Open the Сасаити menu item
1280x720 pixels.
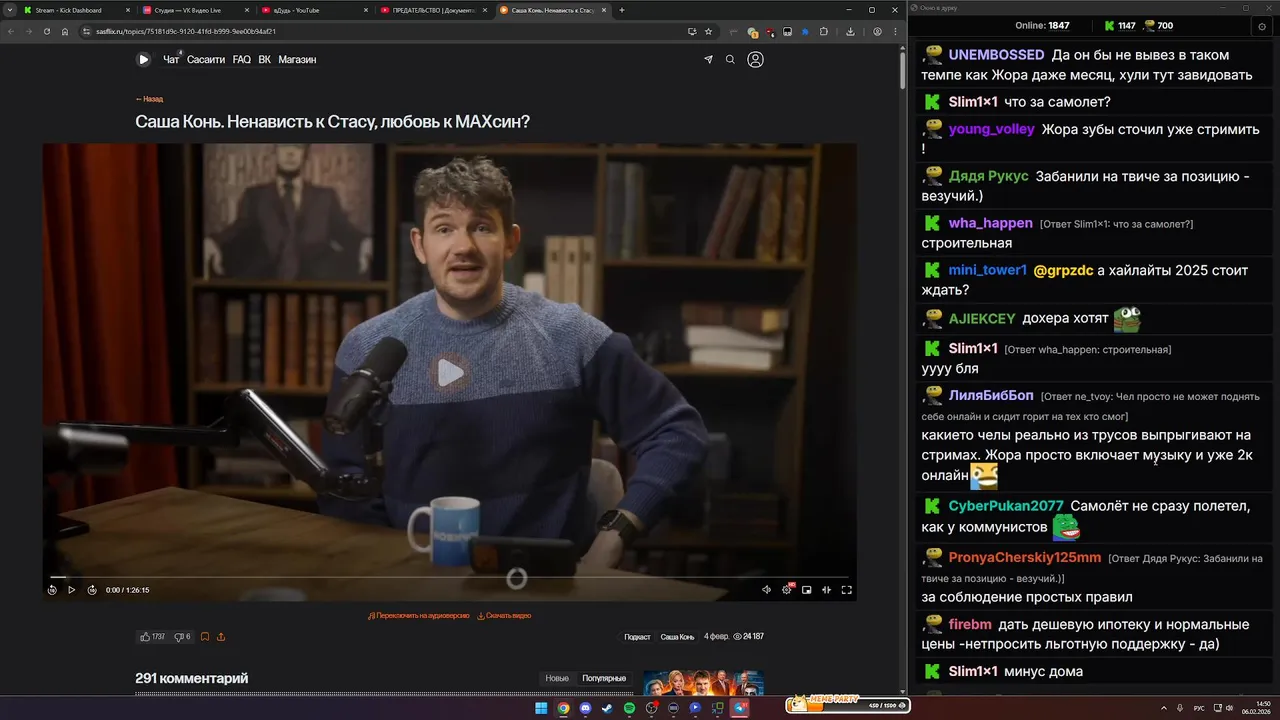click(x=206, y=60)
